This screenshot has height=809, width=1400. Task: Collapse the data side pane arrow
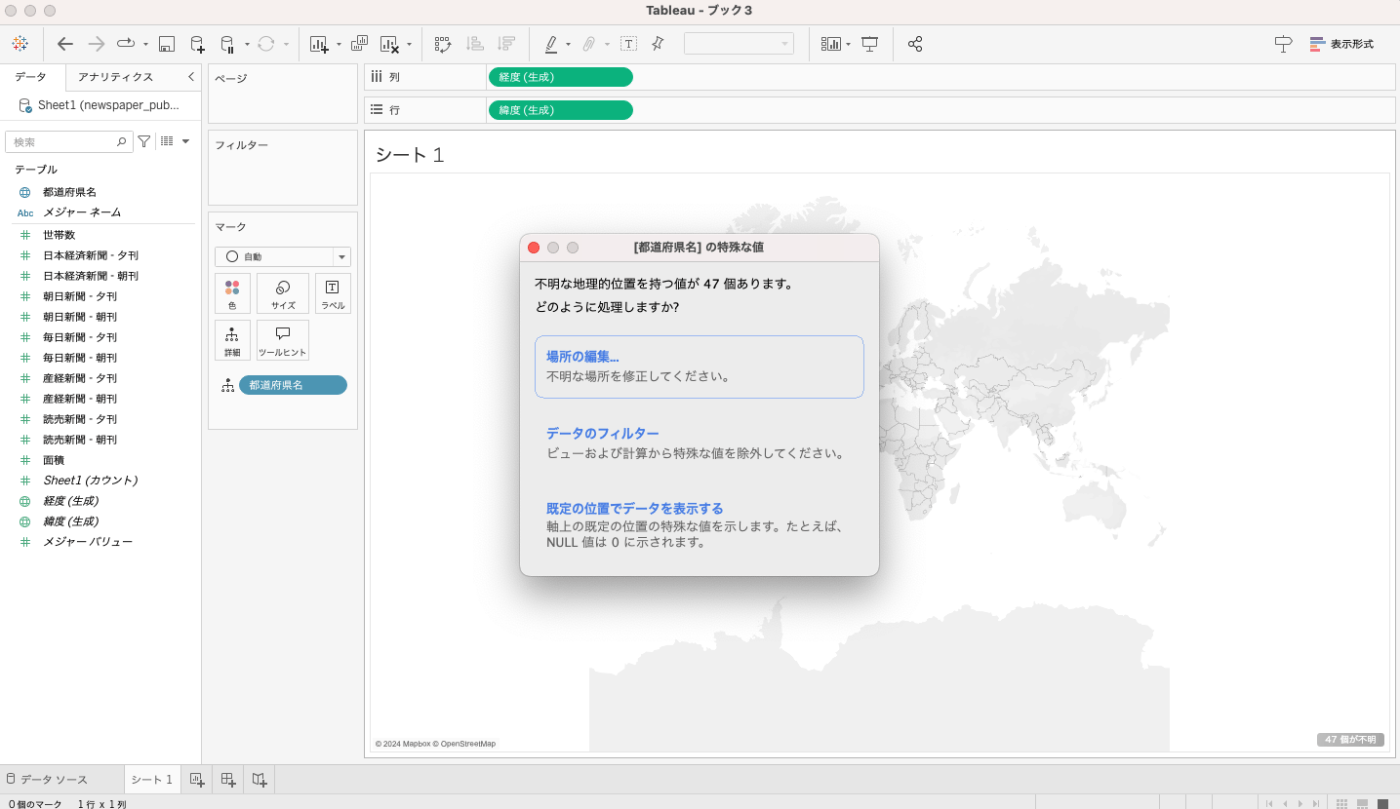(x=191, y=77)
